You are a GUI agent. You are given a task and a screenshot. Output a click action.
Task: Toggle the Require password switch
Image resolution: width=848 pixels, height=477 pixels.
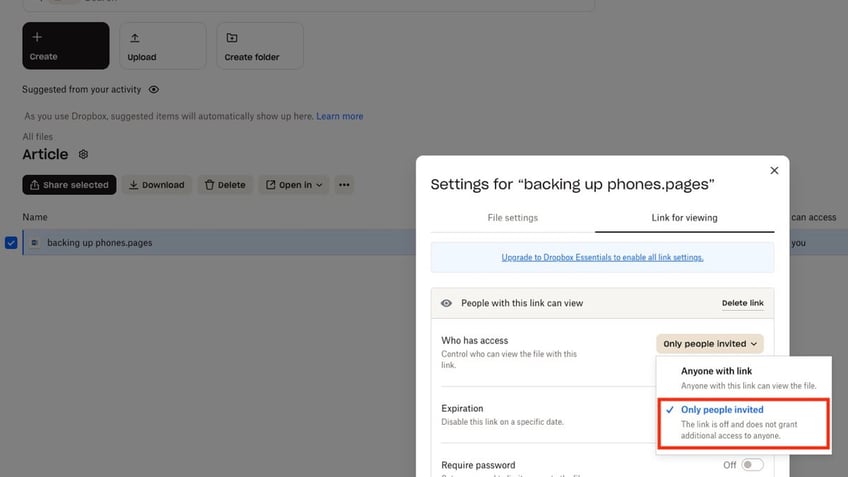(x=752, y=465)
